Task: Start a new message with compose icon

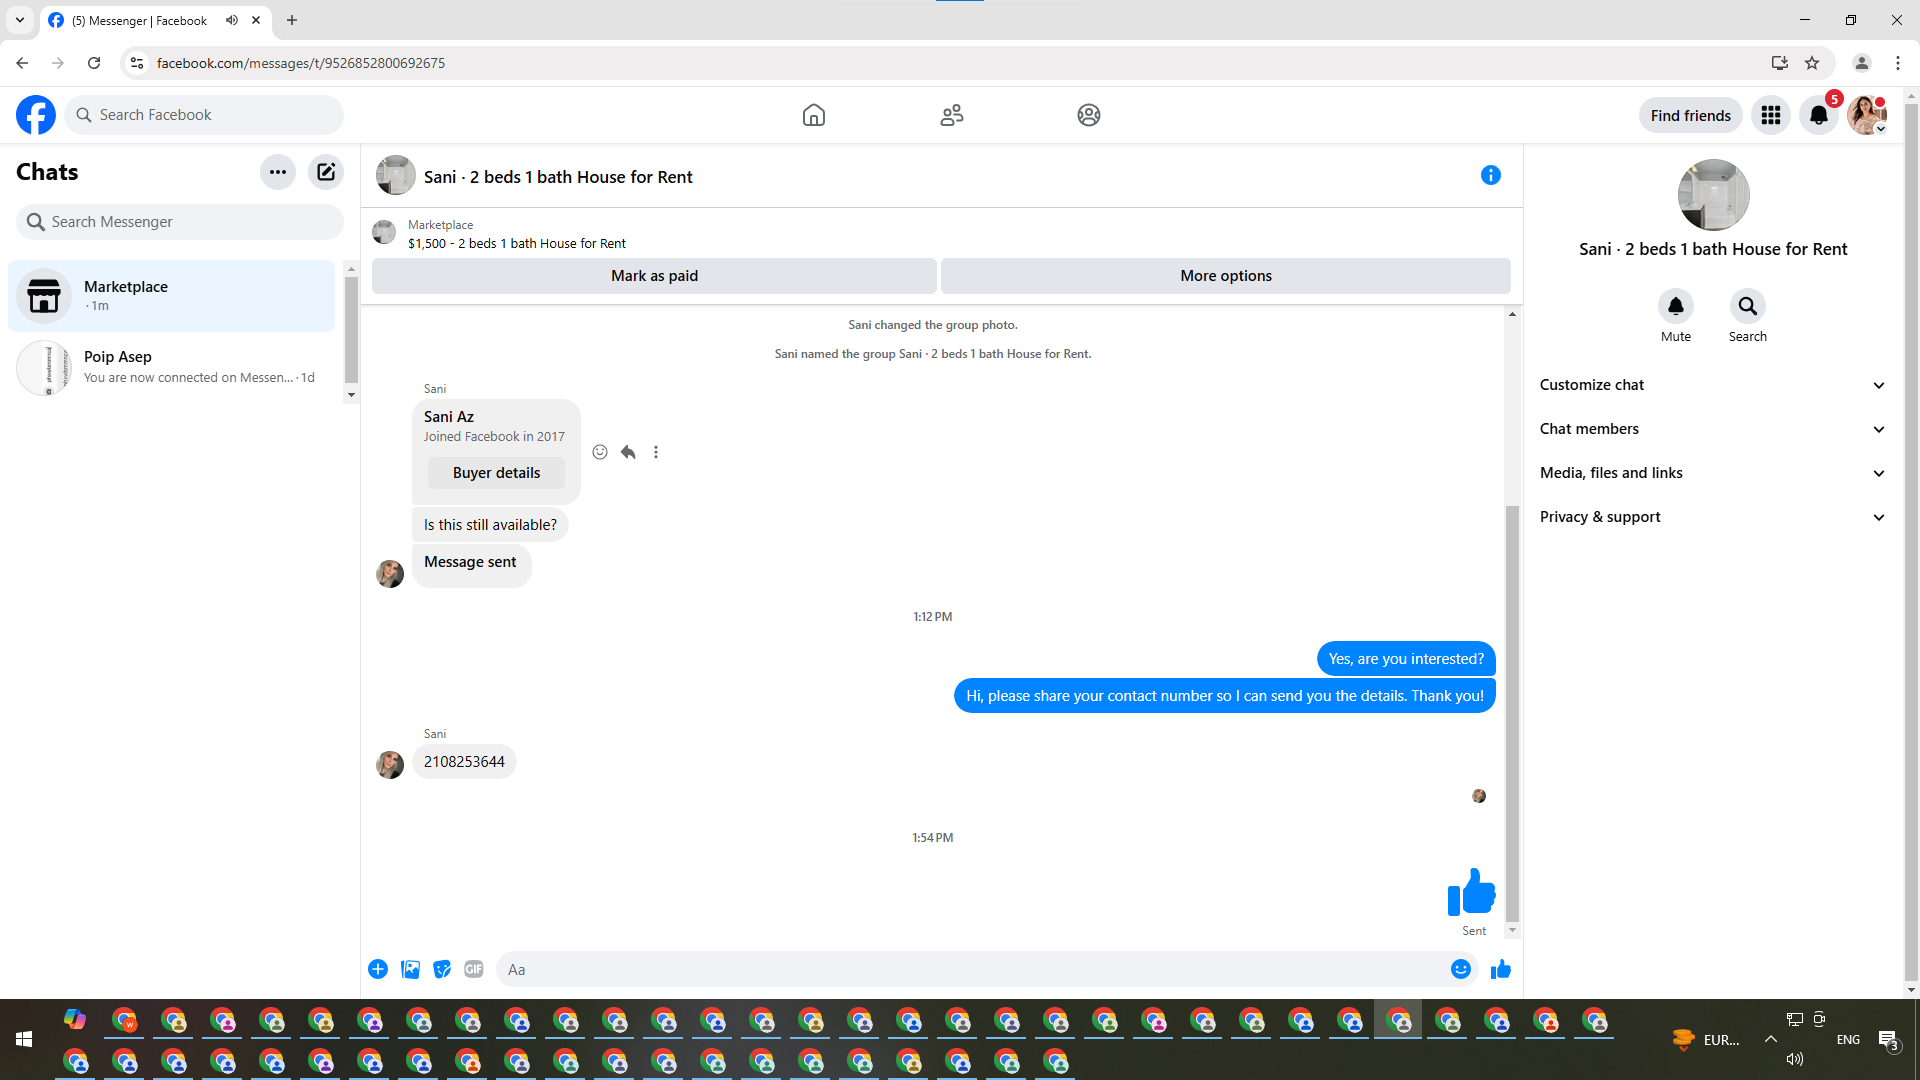Action: tap(326, 172)
